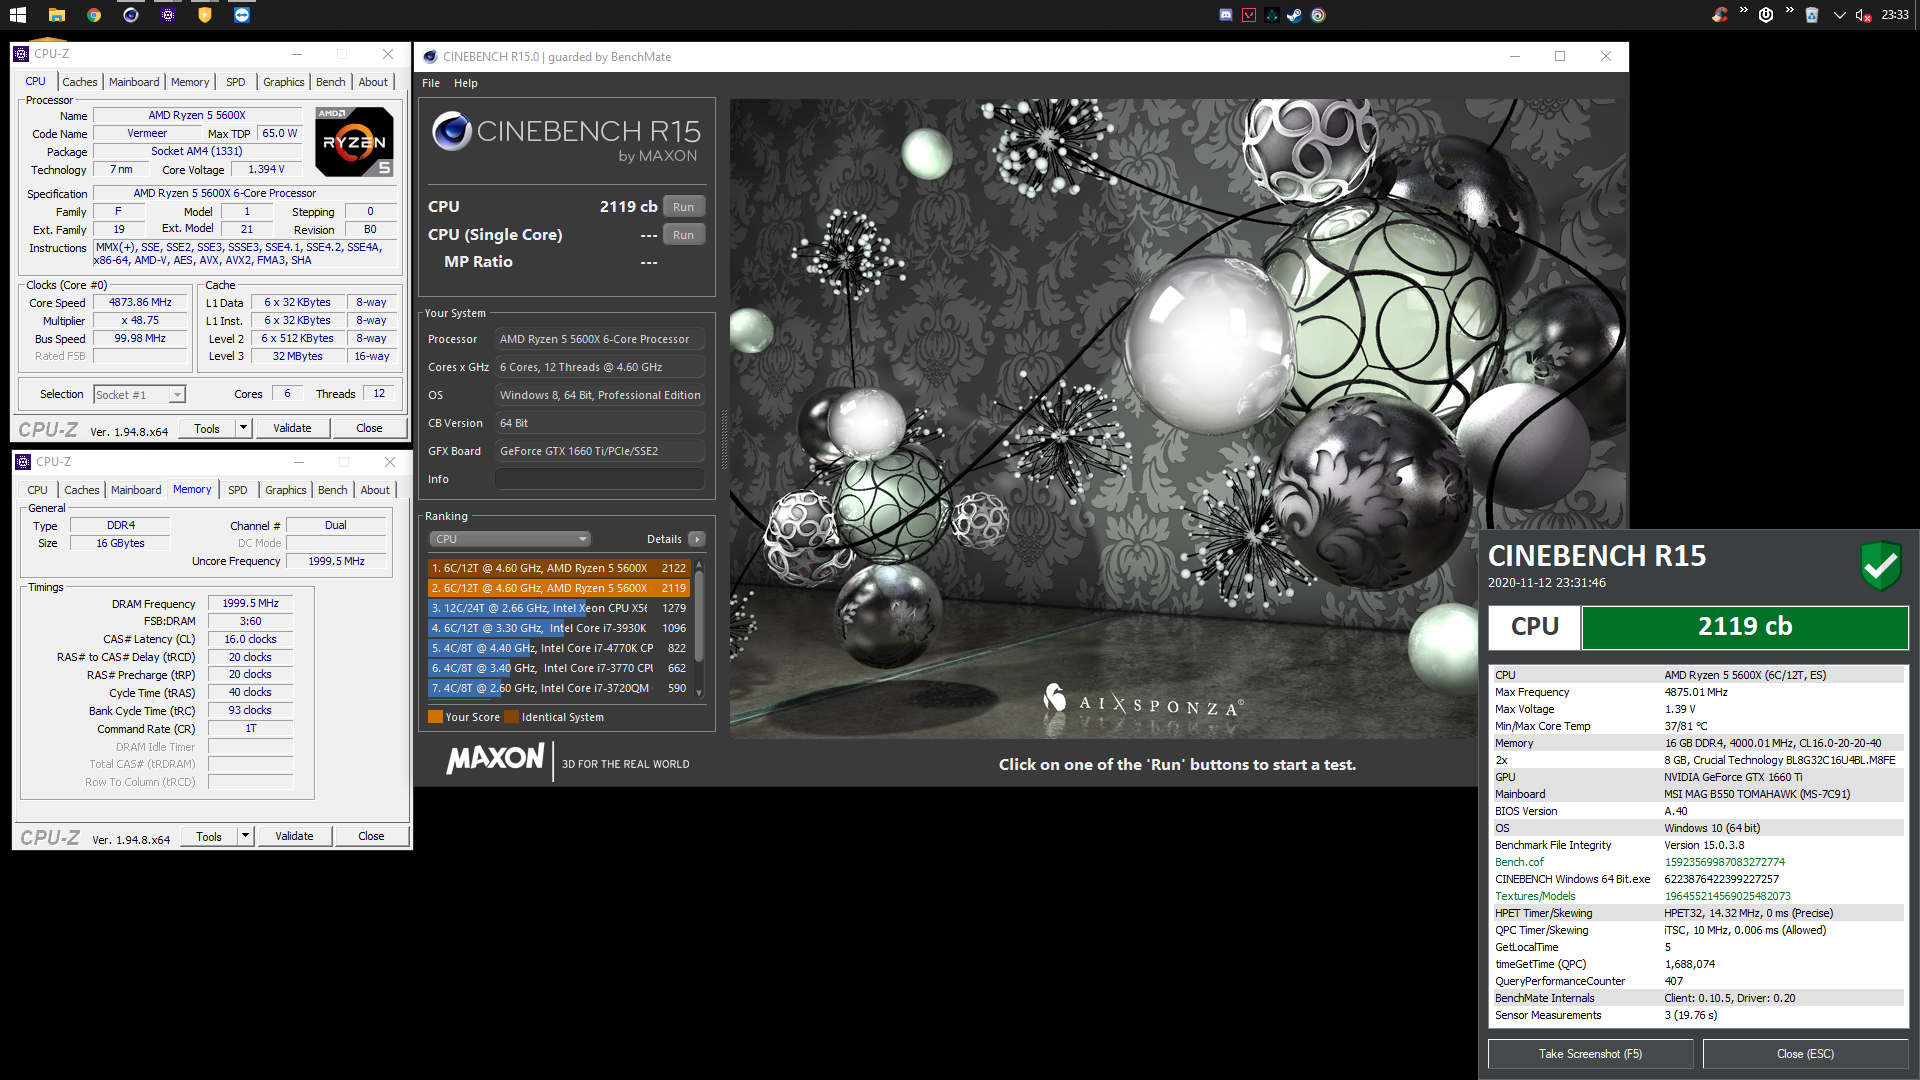Viewport: 1920px width, 1080px height.
Task: Run the CPU (Single Core) test
Action: click(683, 235)
